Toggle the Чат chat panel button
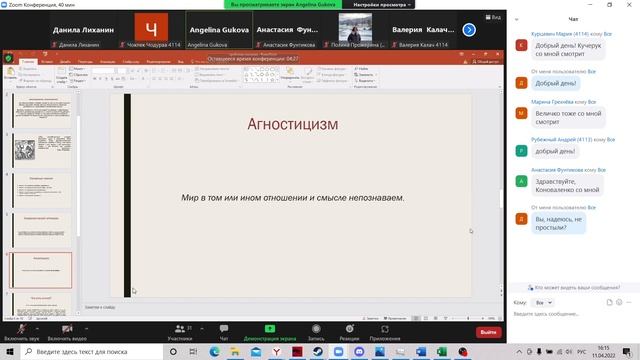This screenshot has width=640, height=360. coord(224,332)
